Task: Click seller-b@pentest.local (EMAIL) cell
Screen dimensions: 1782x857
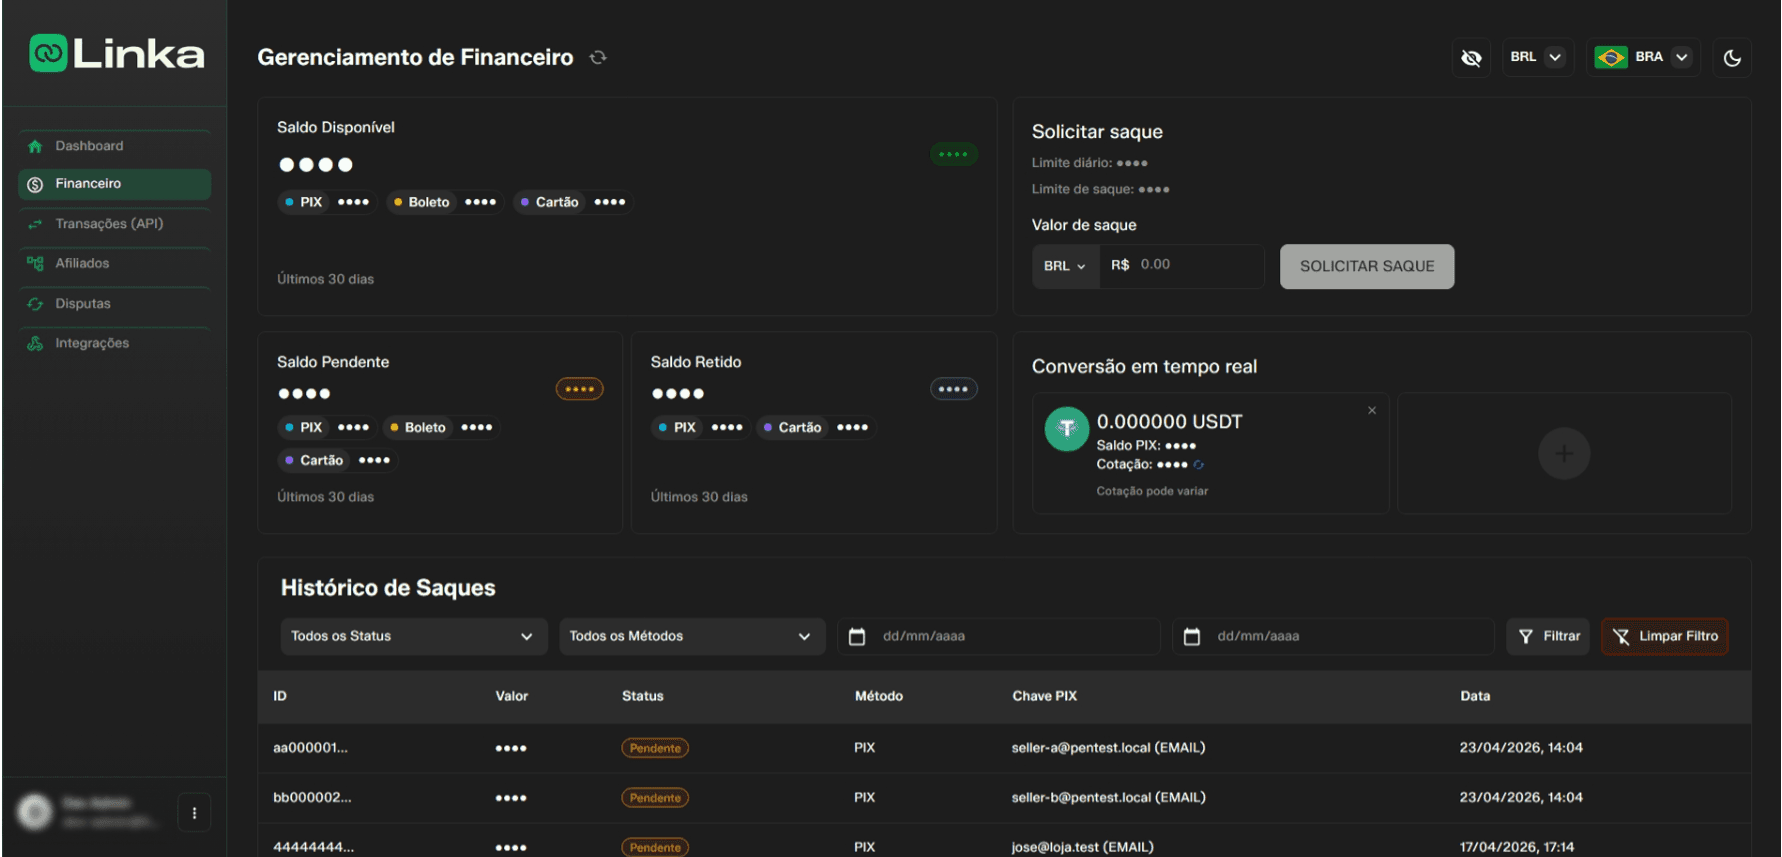Action: [x=1108, y=798]
